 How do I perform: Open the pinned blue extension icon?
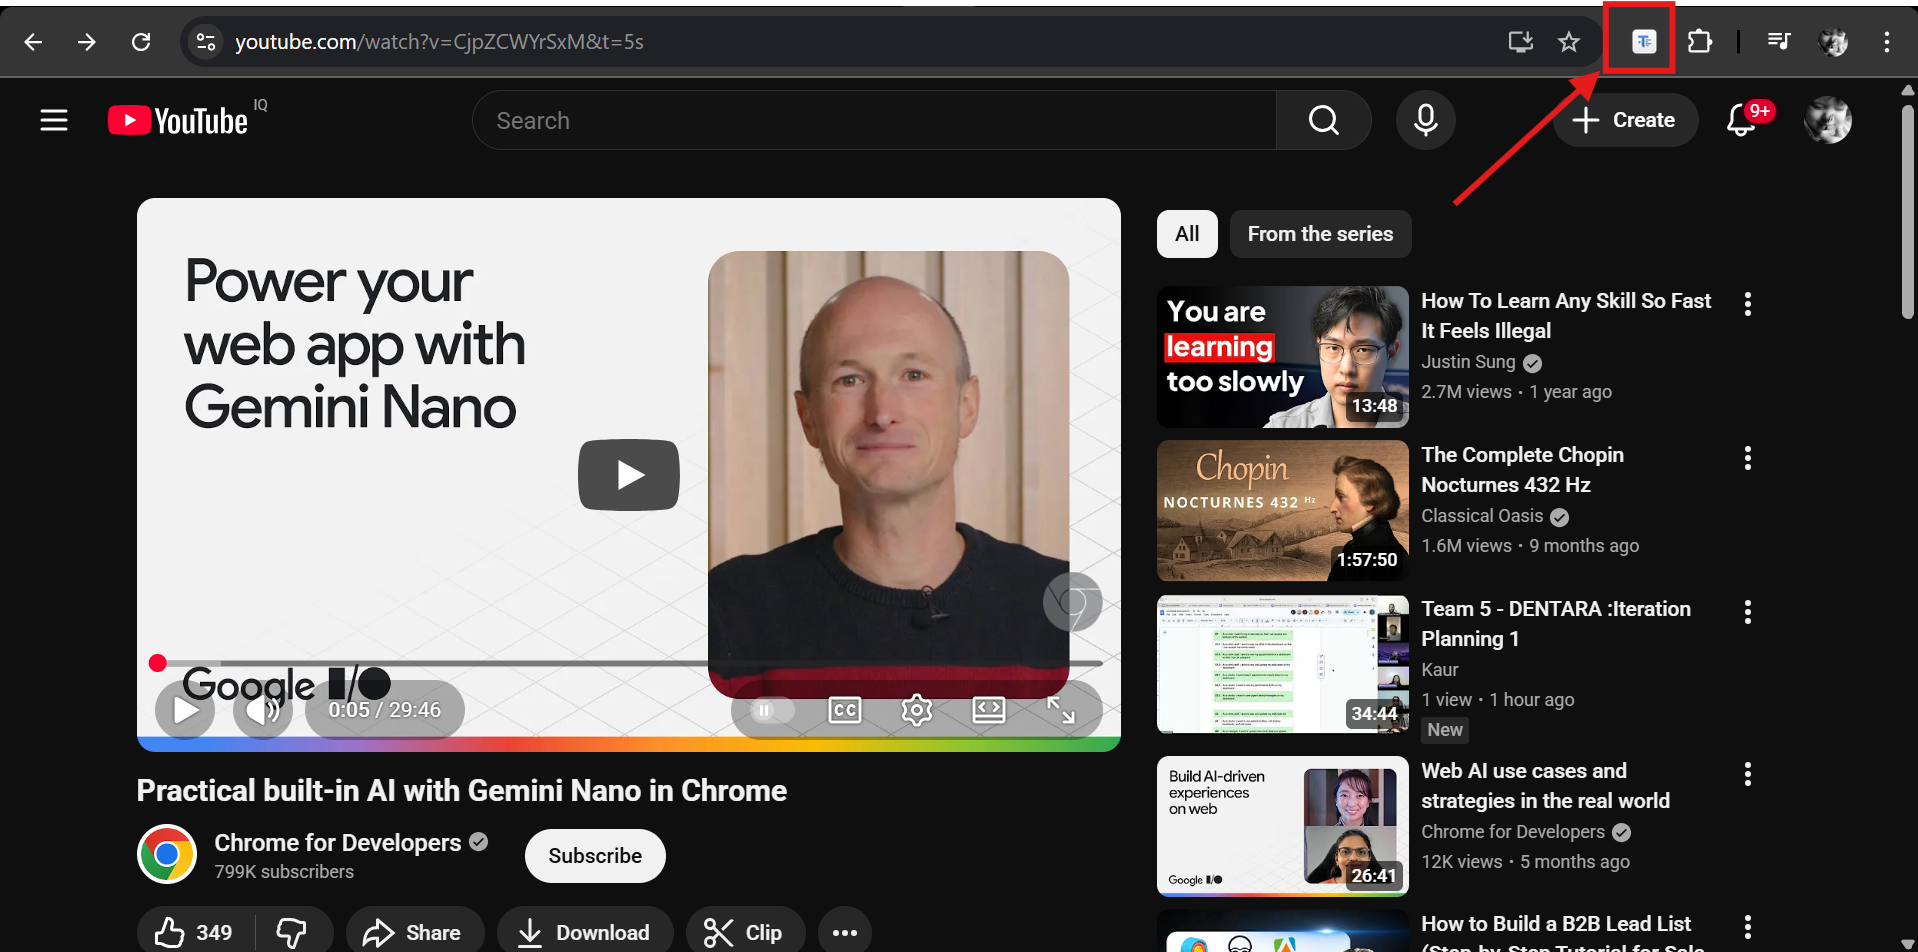(1644, 41)
